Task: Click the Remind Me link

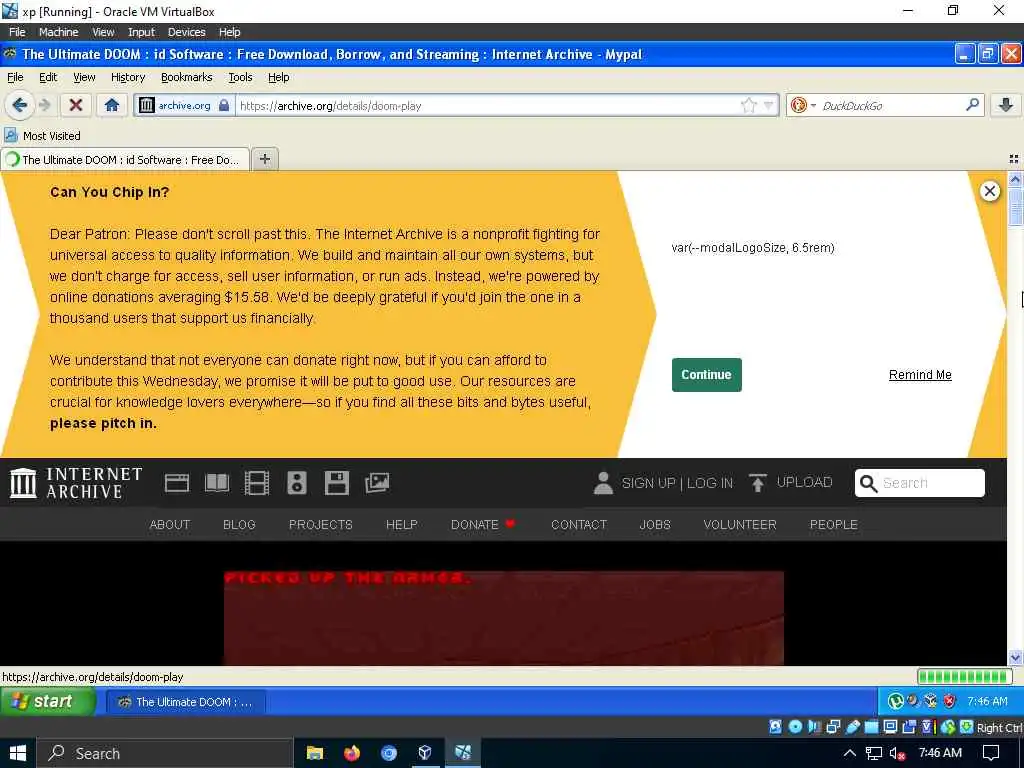Action: [x=920, y=374]
